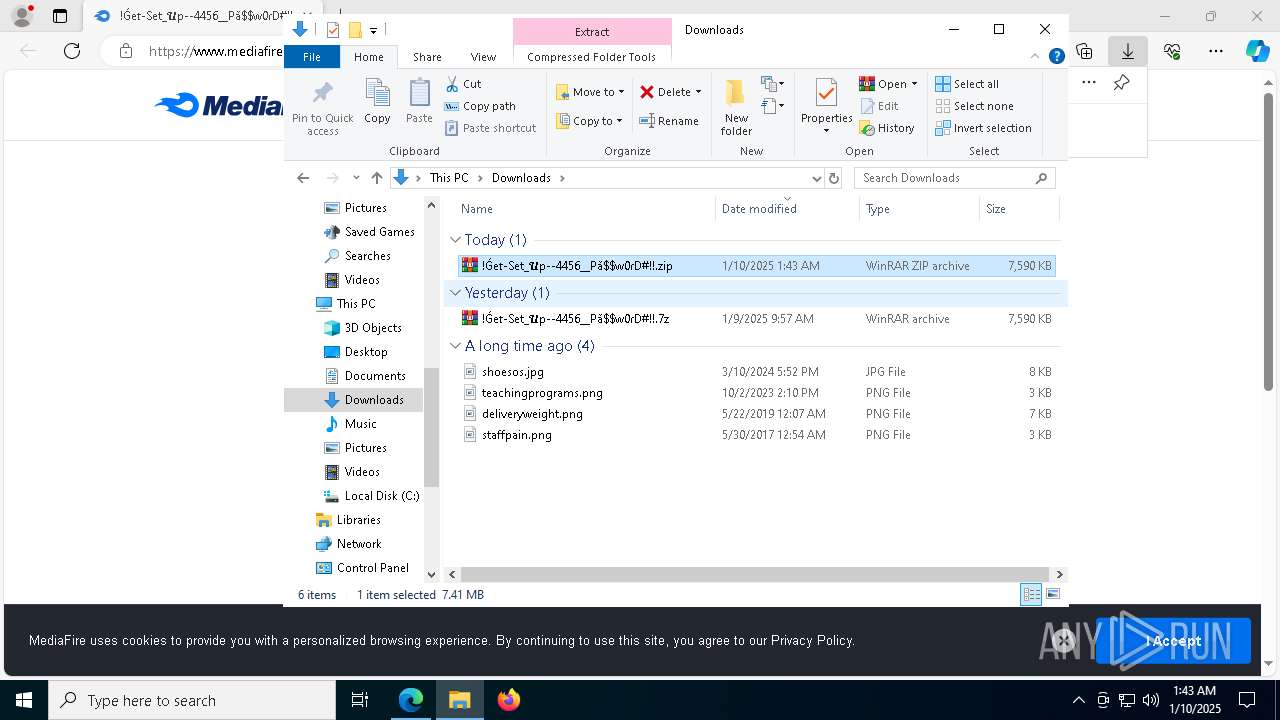Viewport: 1280px width, 720px height.
Task: Go back in Explorer navigation
Action: coord(303,178)
